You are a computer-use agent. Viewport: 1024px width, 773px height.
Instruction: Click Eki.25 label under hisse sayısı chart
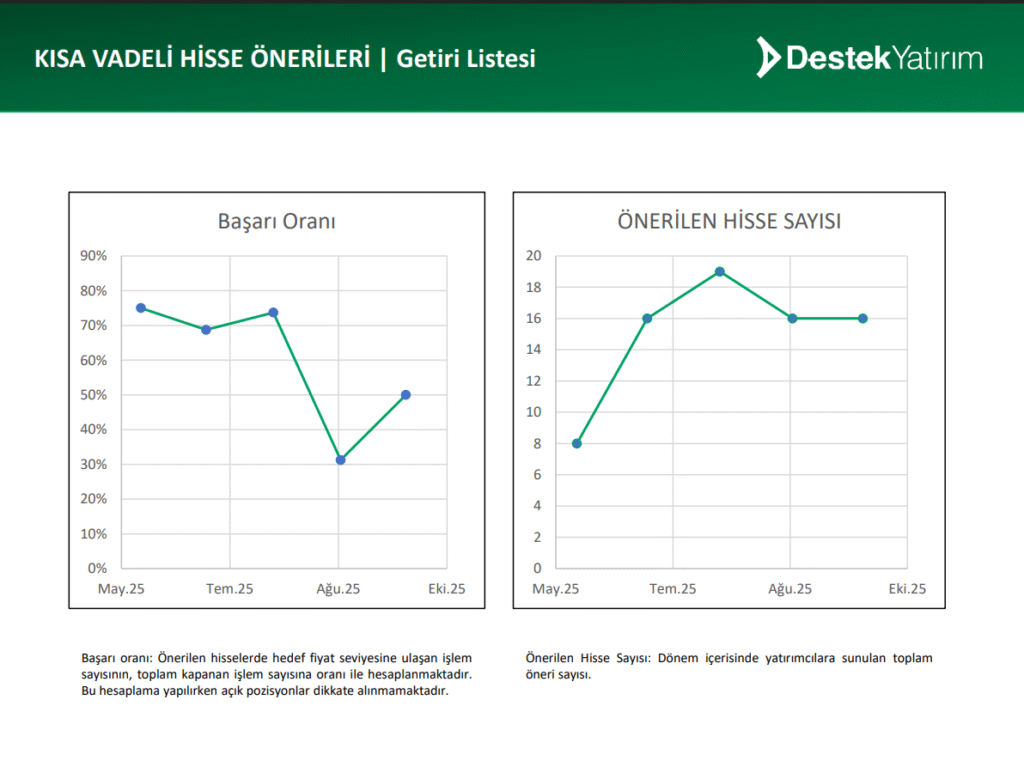[907, 589]
